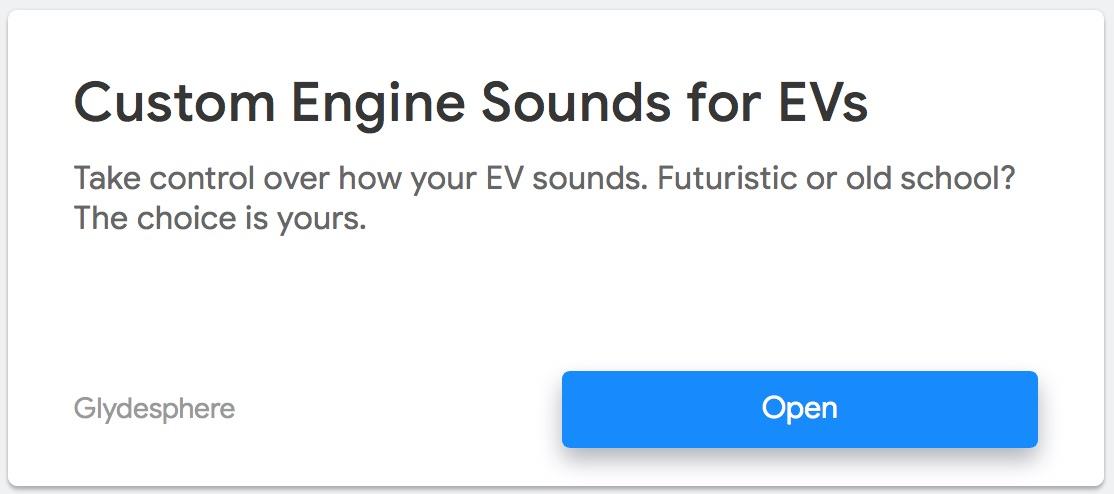Click the word "choice" in the description
Screen dimensions: 1114x494
tap(189, 220)
